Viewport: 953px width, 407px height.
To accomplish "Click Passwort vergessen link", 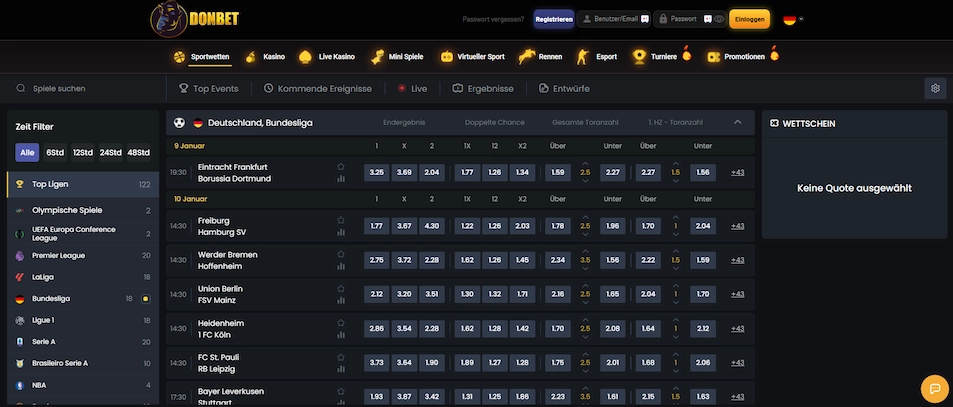I will coord(493,19).
